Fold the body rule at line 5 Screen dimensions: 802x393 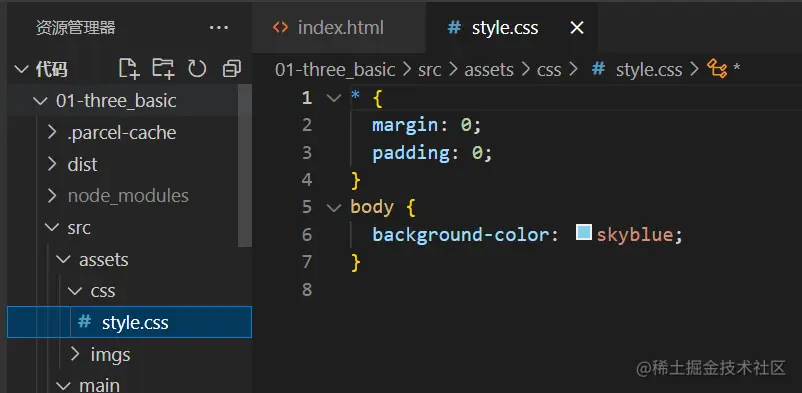pos(334,207)
